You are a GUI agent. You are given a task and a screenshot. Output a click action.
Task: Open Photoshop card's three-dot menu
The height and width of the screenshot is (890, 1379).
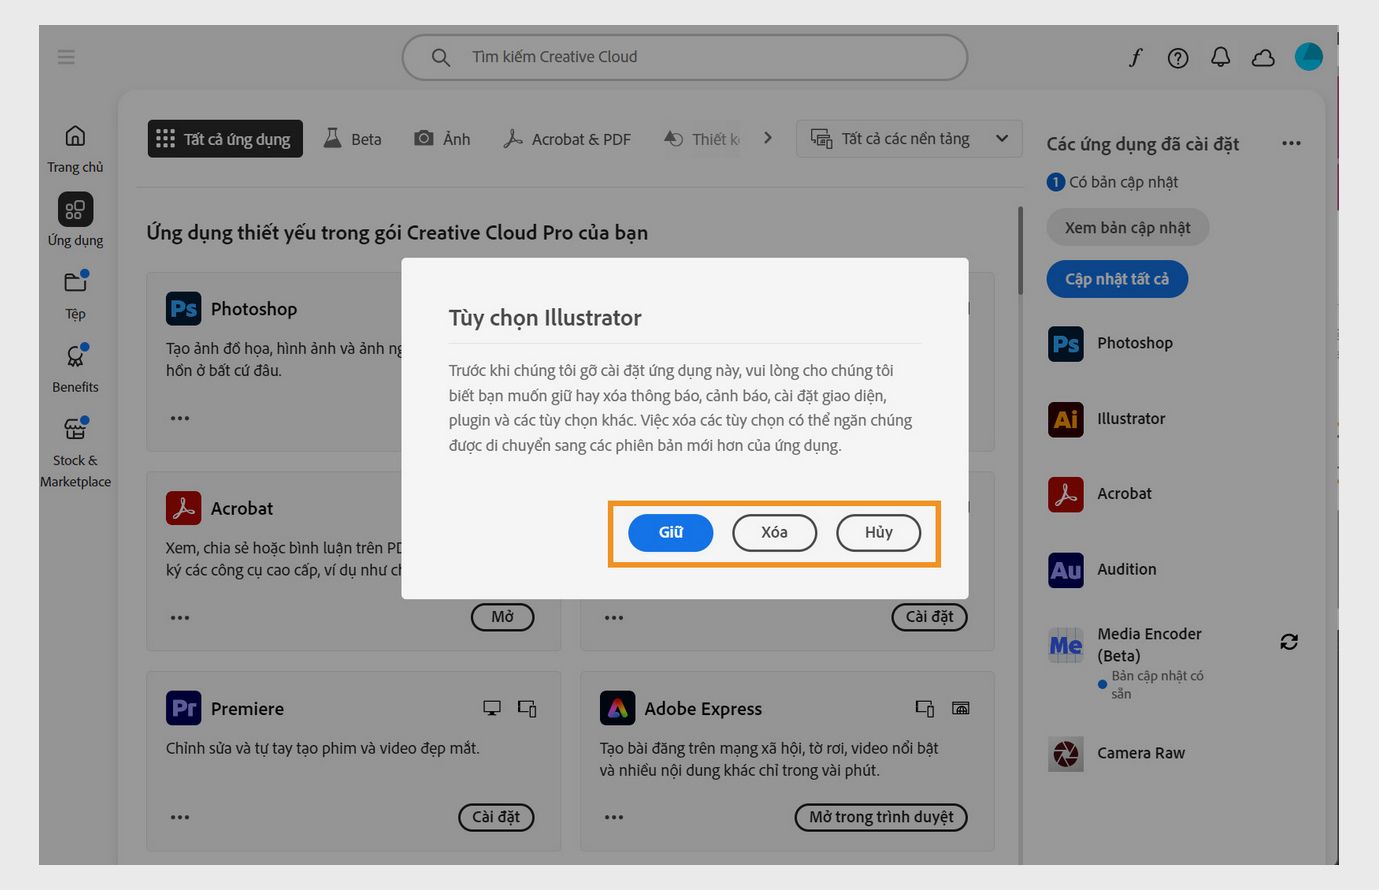click(180, 418)
